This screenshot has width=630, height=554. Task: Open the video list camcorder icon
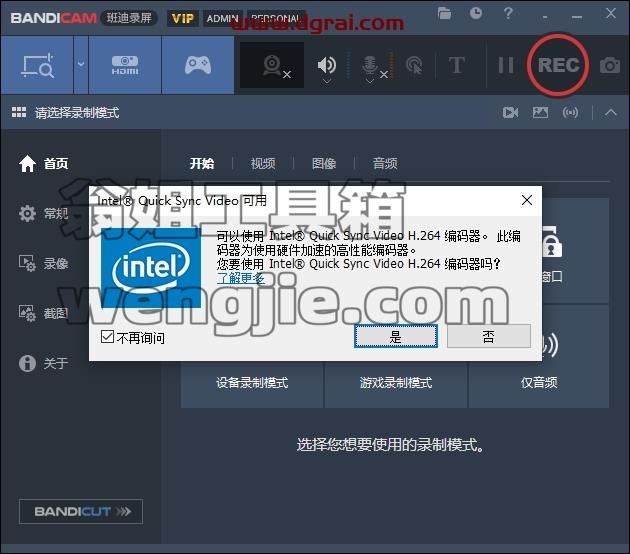(510, 112)
